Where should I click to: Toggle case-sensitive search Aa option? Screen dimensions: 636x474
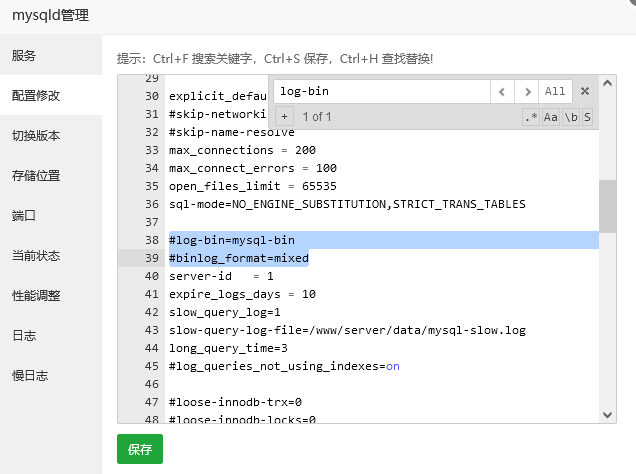[x=550, y=117]
